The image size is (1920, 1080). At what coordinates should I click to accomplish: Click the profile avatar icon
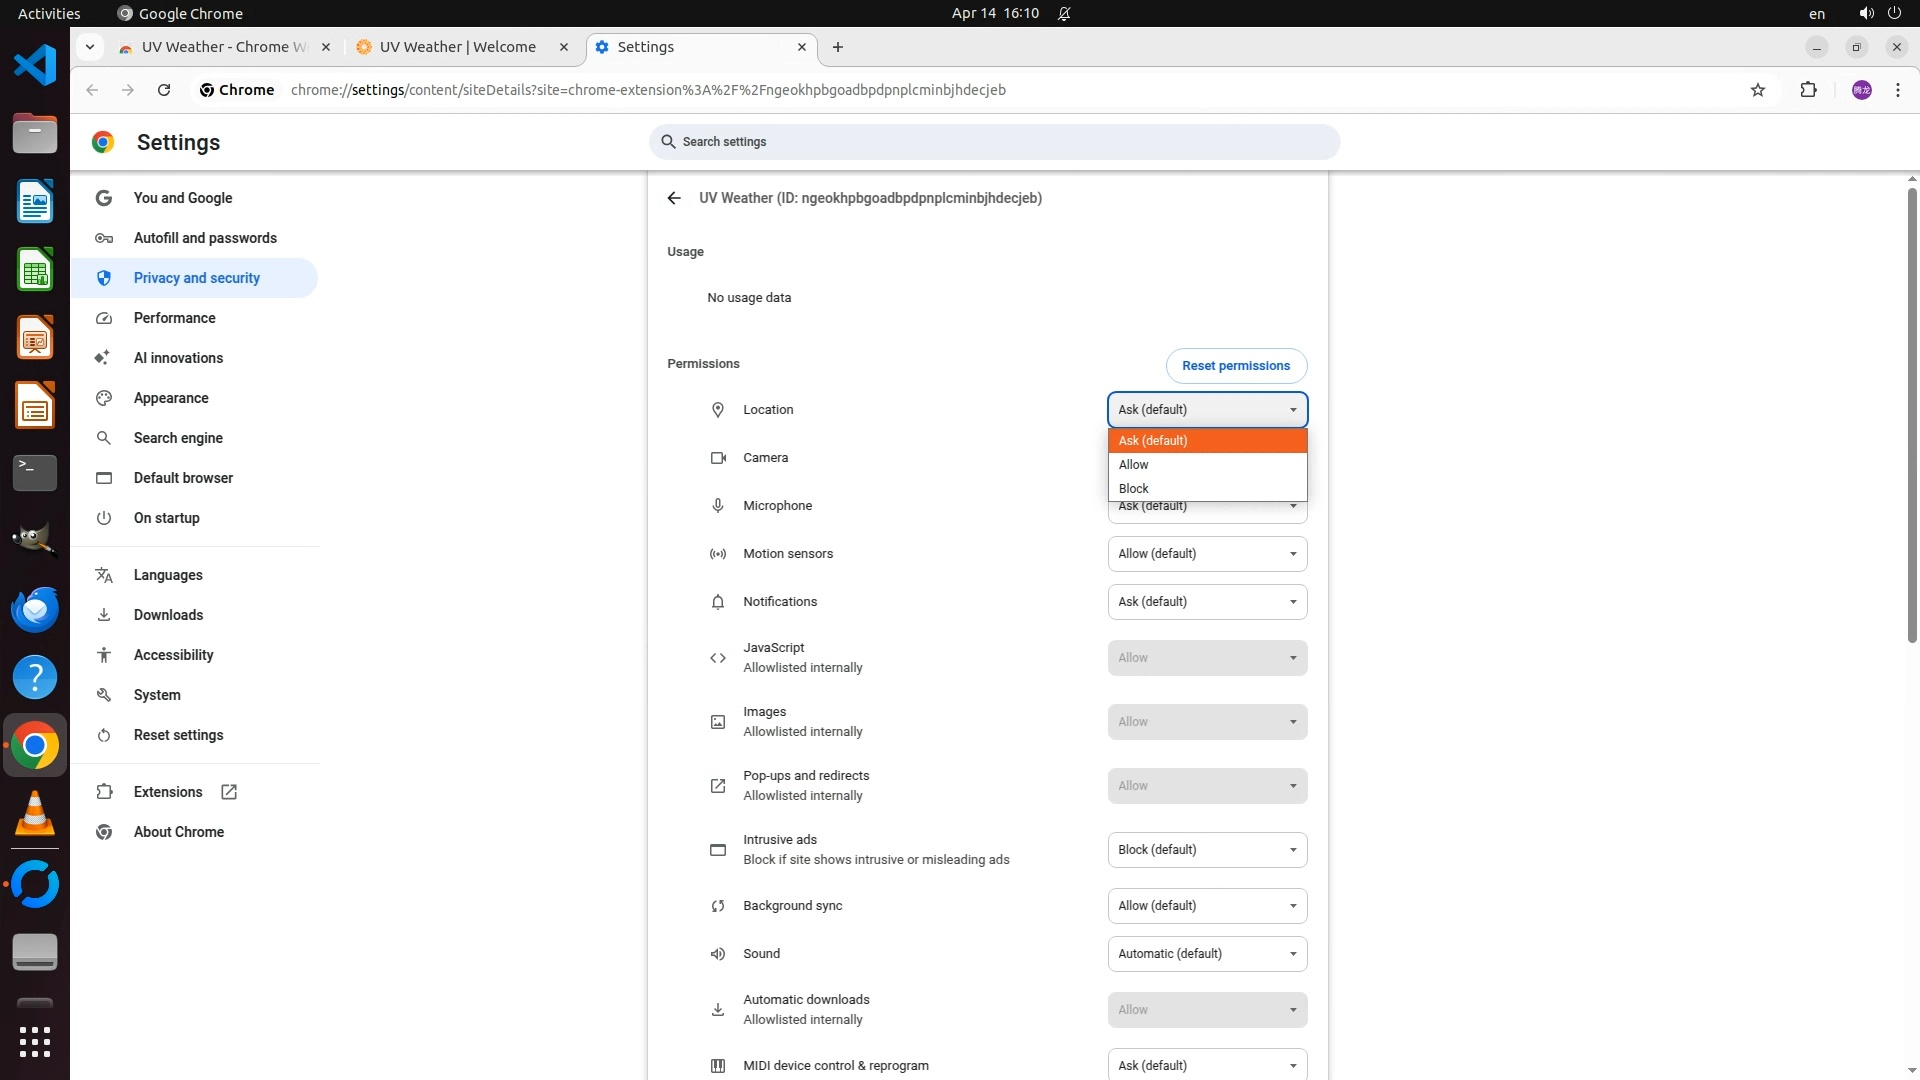click(1861, 90)
